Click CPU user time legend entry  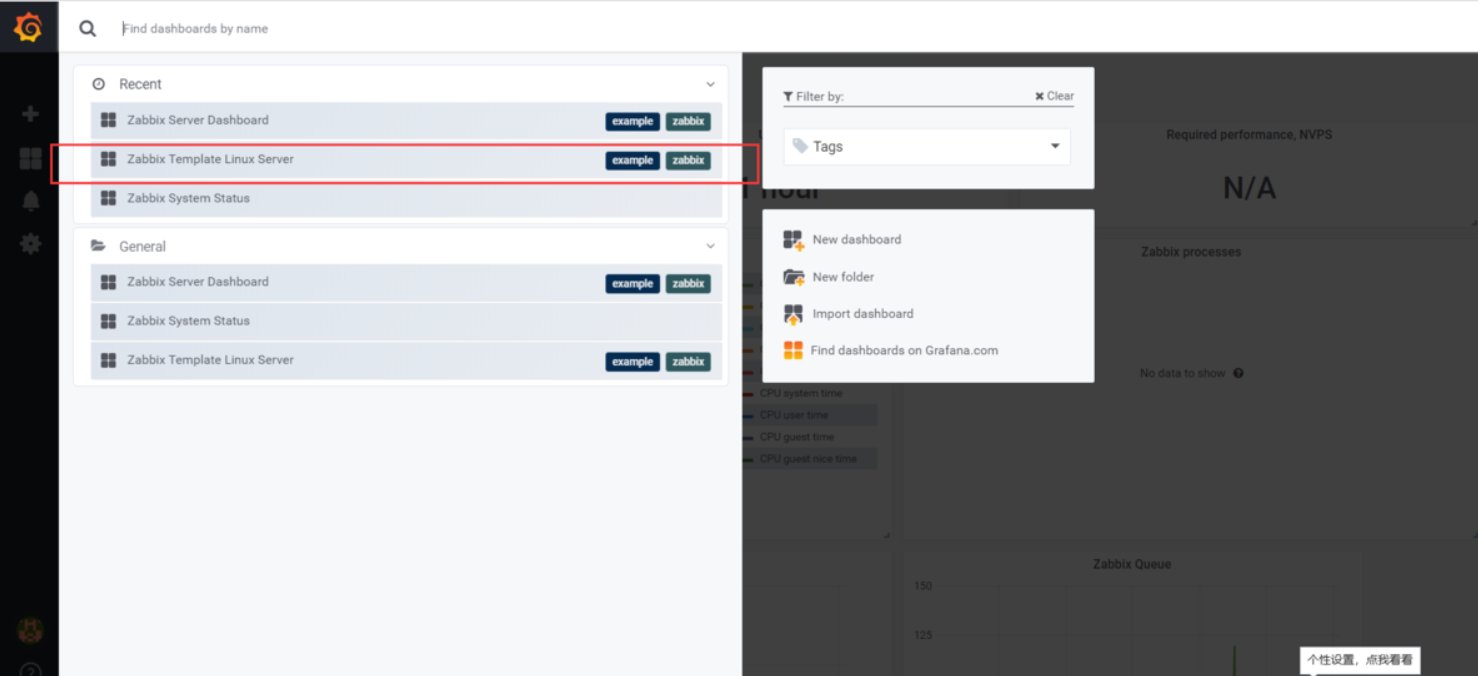(x=794, y=415)
